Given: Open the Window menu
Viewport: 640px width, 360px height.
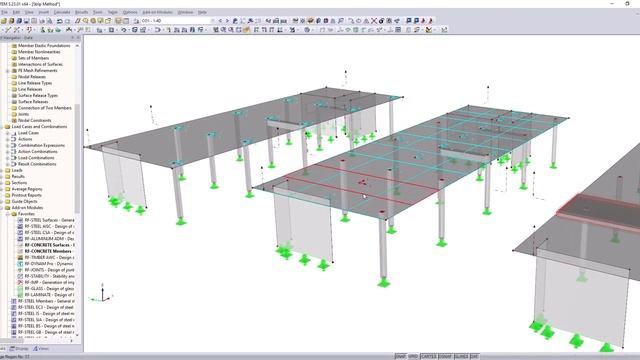Looking at the screenshot, I should (185, 12).
